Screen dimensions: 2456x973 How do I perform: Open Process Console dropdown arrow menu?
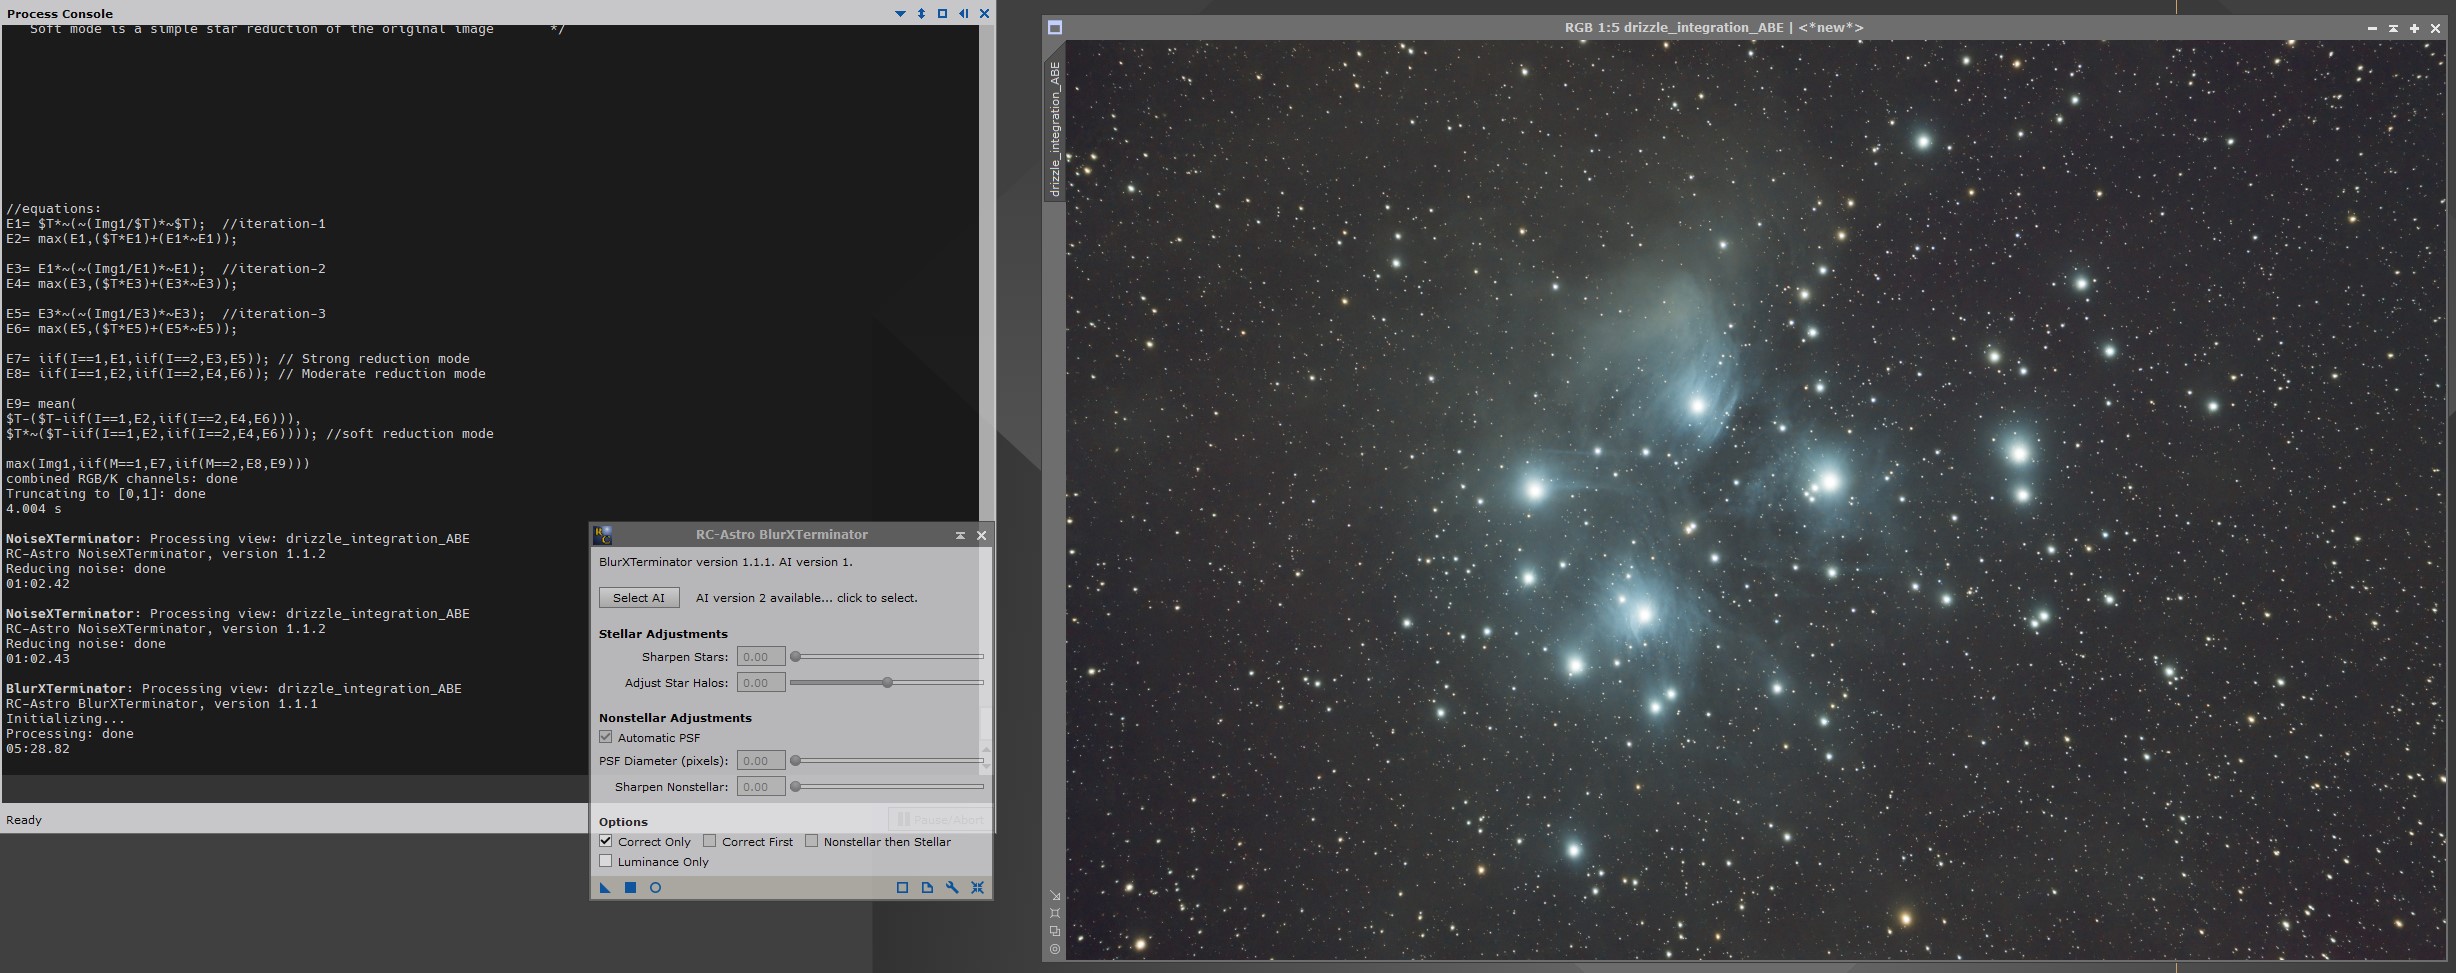tap(900, 14)
